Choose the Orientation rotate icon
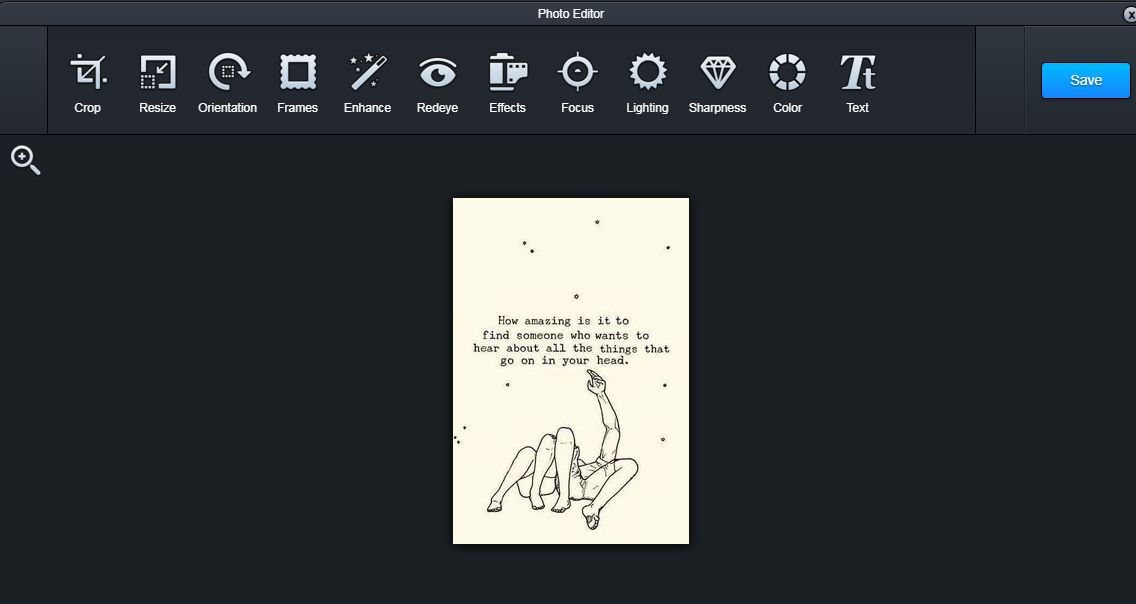This screenshot has height=604, width=1136. 228,72
